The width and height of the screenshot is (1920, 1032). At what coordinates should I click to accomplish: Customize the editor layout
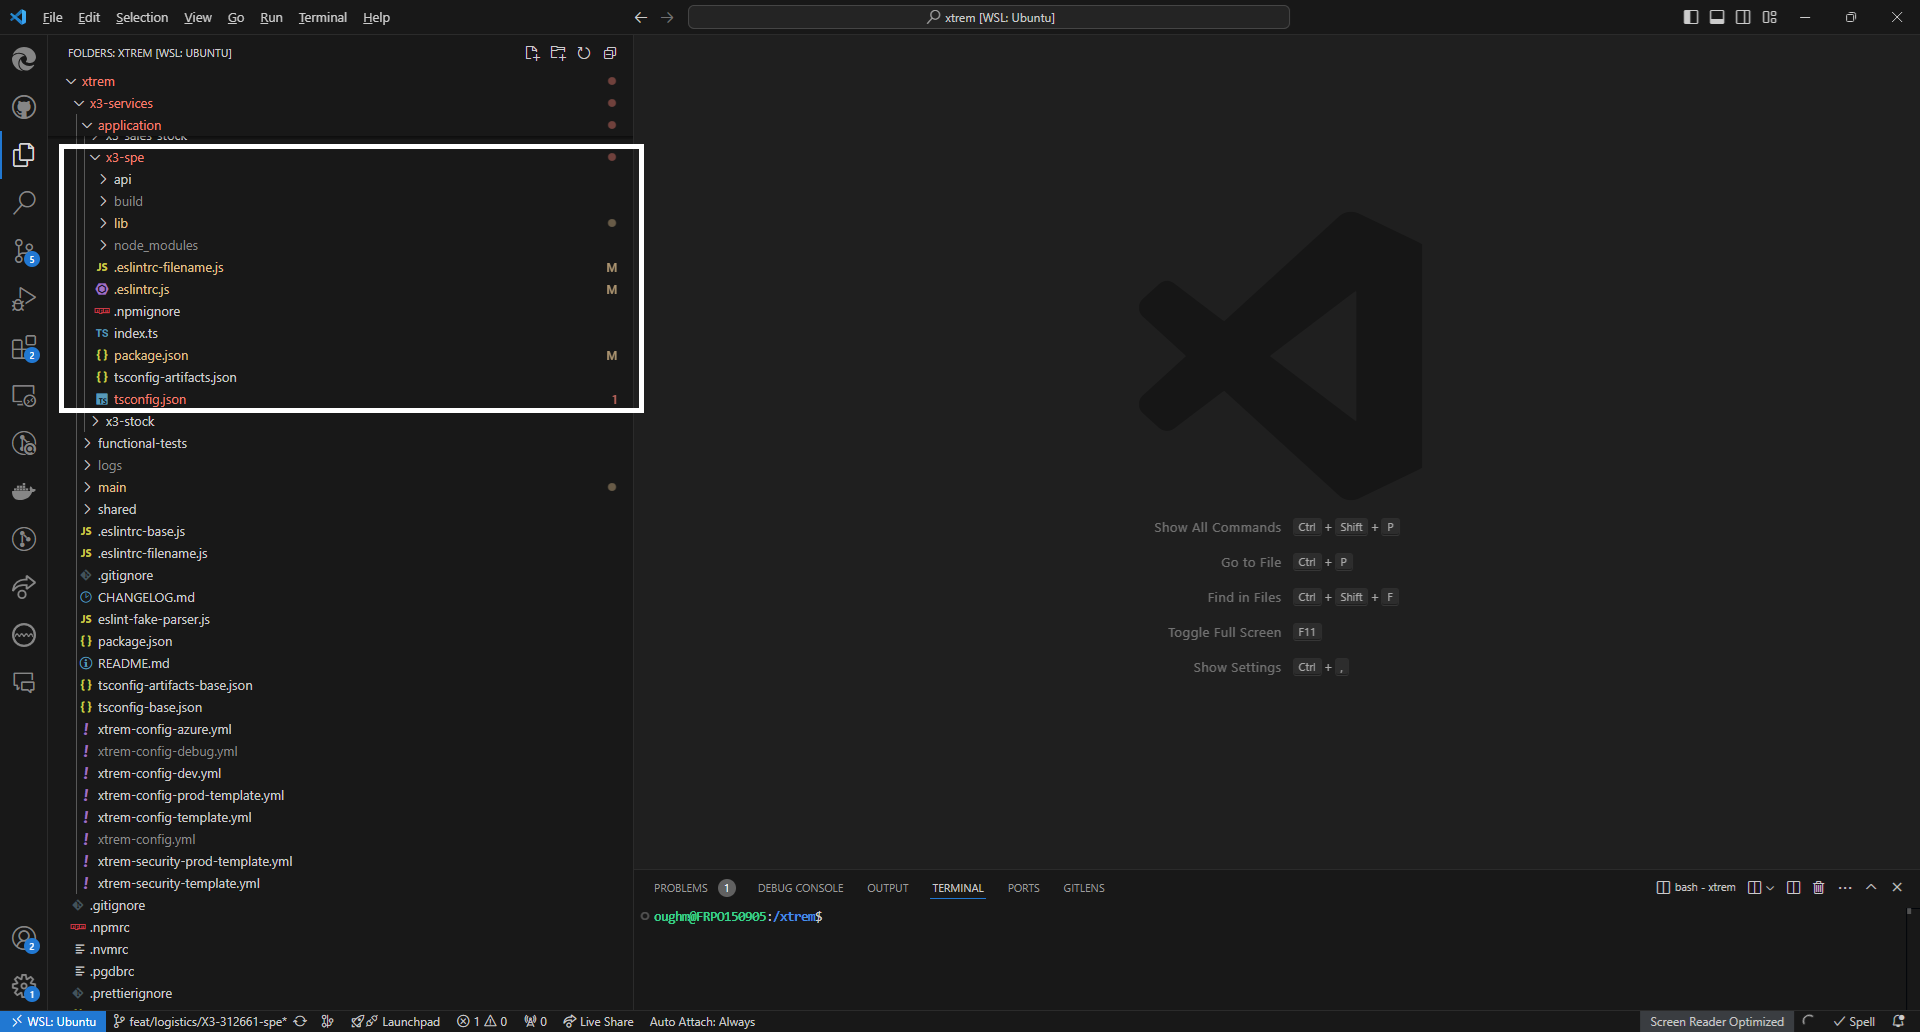[x=1770, y=17]
